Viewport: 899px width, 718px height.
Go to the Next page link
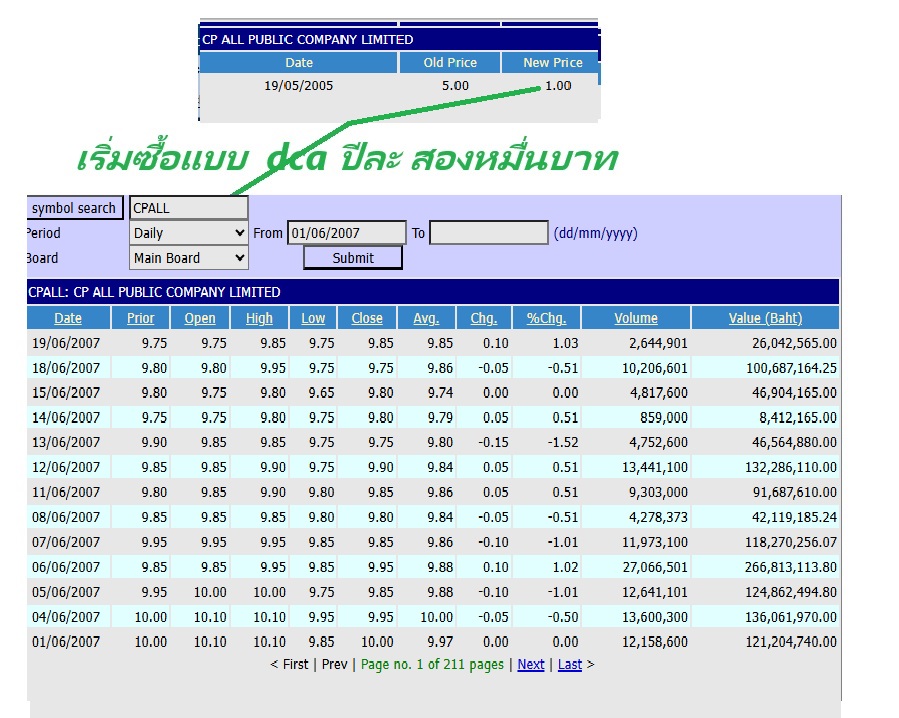(x=531, y=665)
